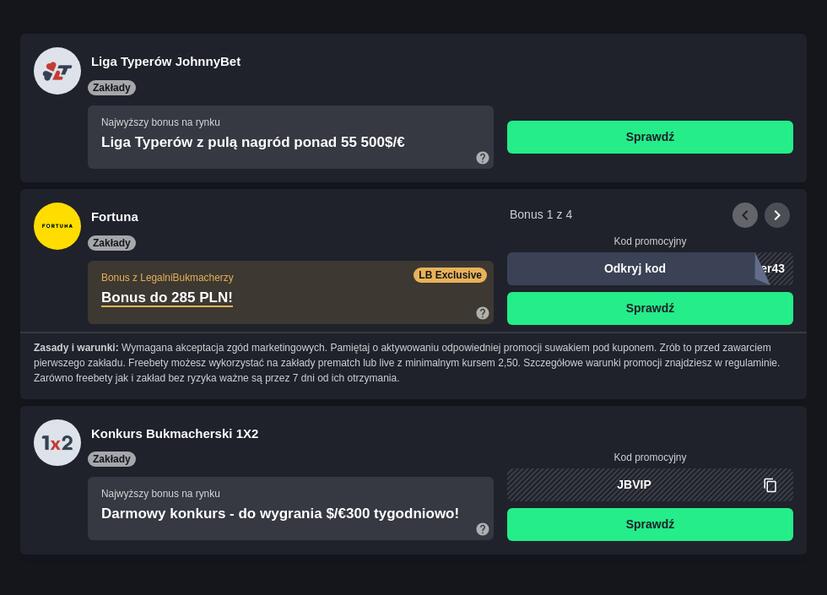Reveal Fortuna promo code with Odkryj kod

pyautogui.click(x=634, y=268)
